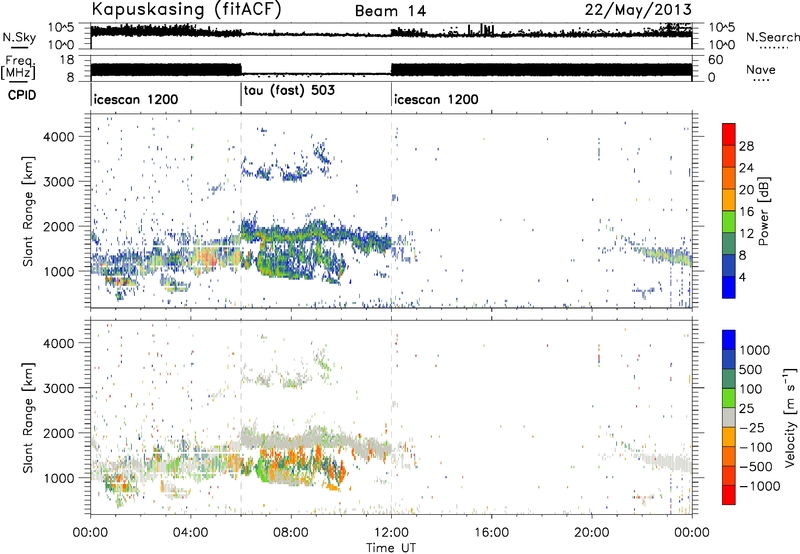Click the CPID change marker line at 06:00
This screenshot has height=554, width=800.
click(241, 95)
